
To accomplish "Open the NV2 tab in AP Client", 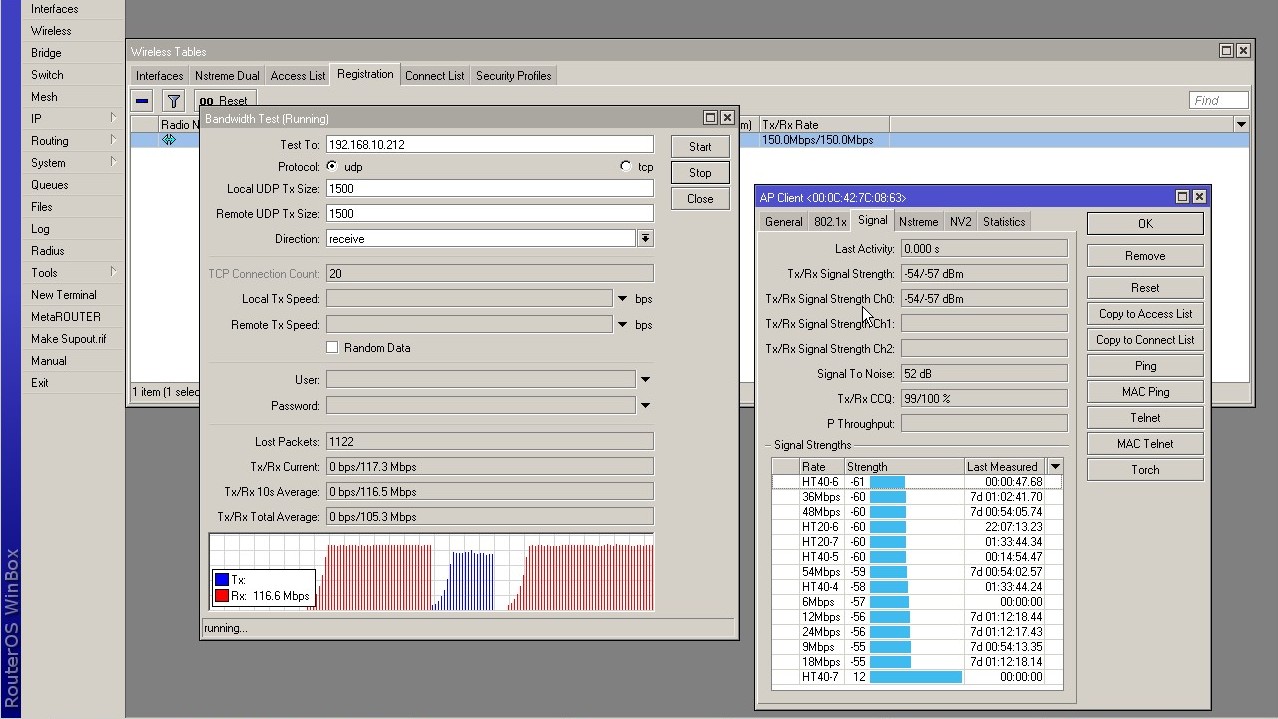I will click(960, 222).
